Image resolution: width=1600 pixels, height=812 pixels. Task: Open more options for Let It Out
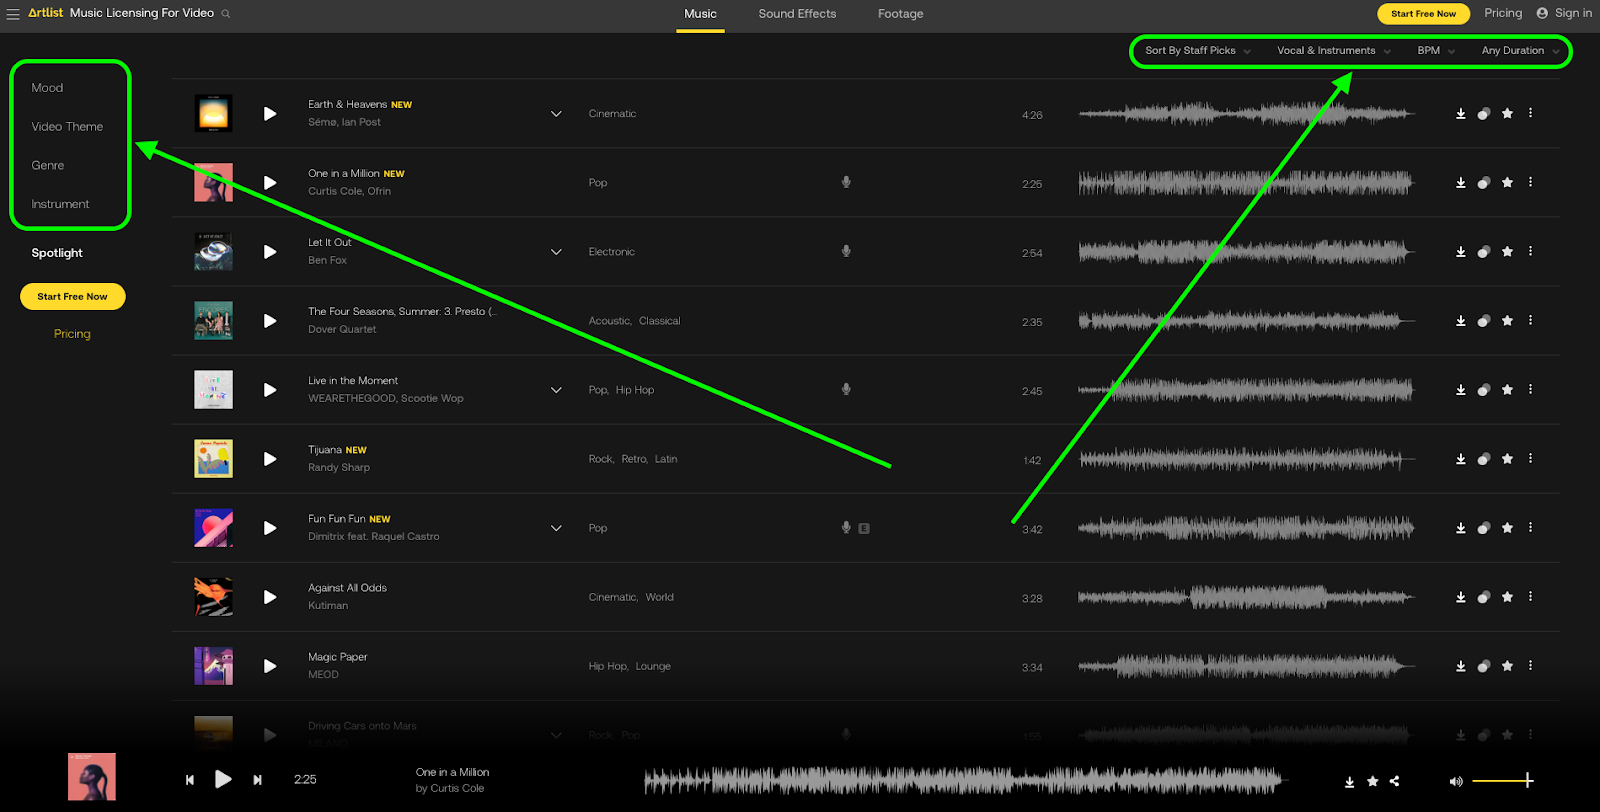1531,251
